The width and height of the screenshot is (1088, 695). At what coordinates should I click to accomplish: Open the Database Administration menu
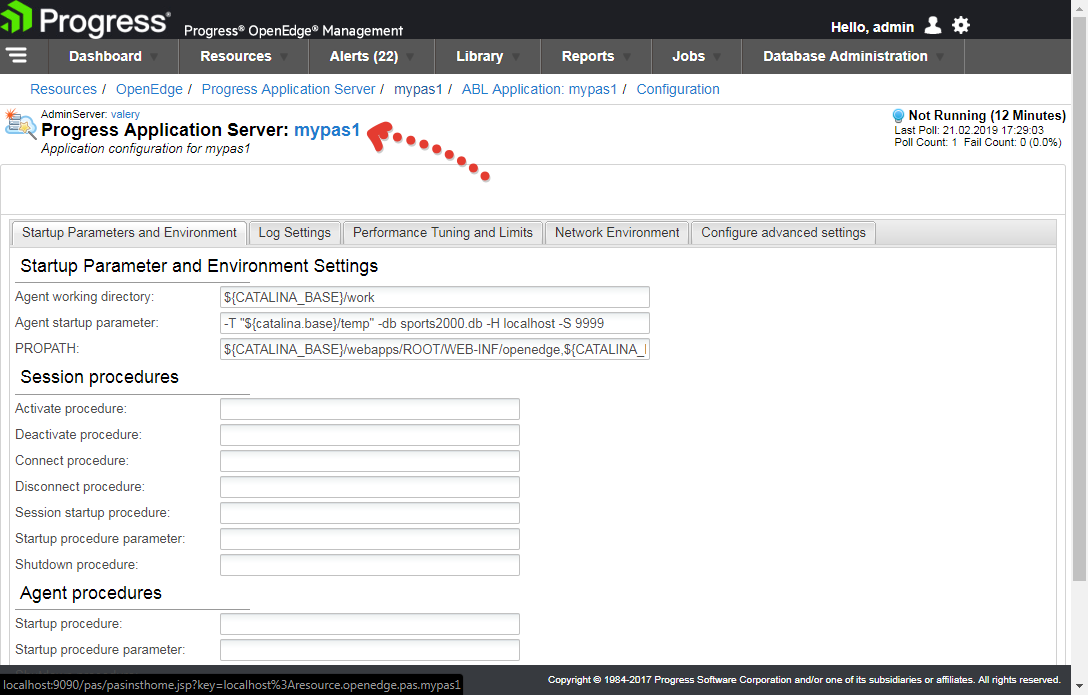852,56
